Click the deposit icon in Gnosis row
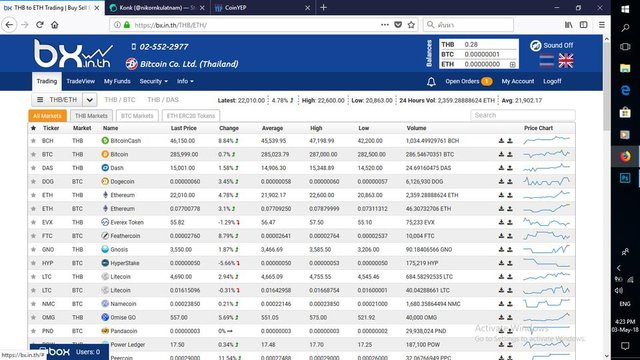This screenshot has height=360, width=640. [501, 249]
